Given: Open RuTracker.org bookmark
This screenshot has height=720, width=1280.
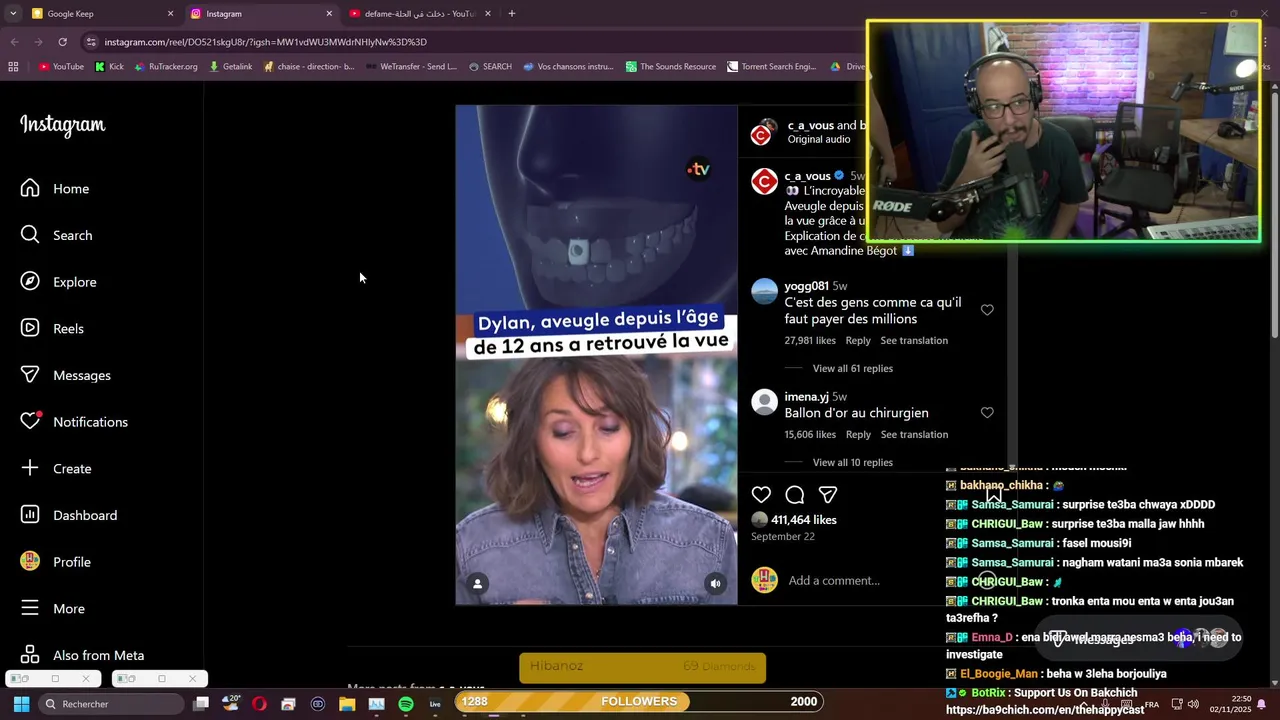Looking at the screenshot, I should coord(165,67).
